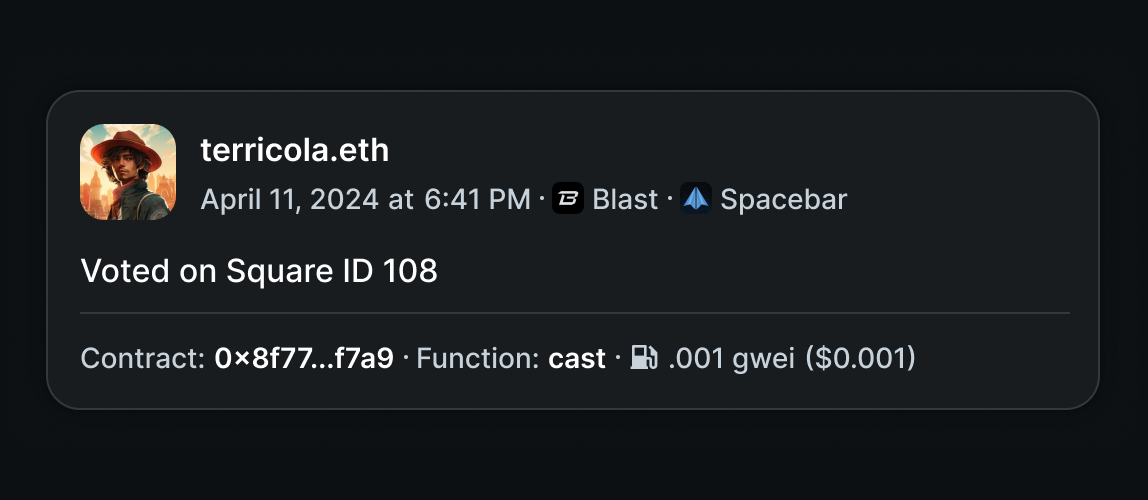Click the Contract: label
The width and height of the screenshot is (1148, 500).
[x=144, y=359]
